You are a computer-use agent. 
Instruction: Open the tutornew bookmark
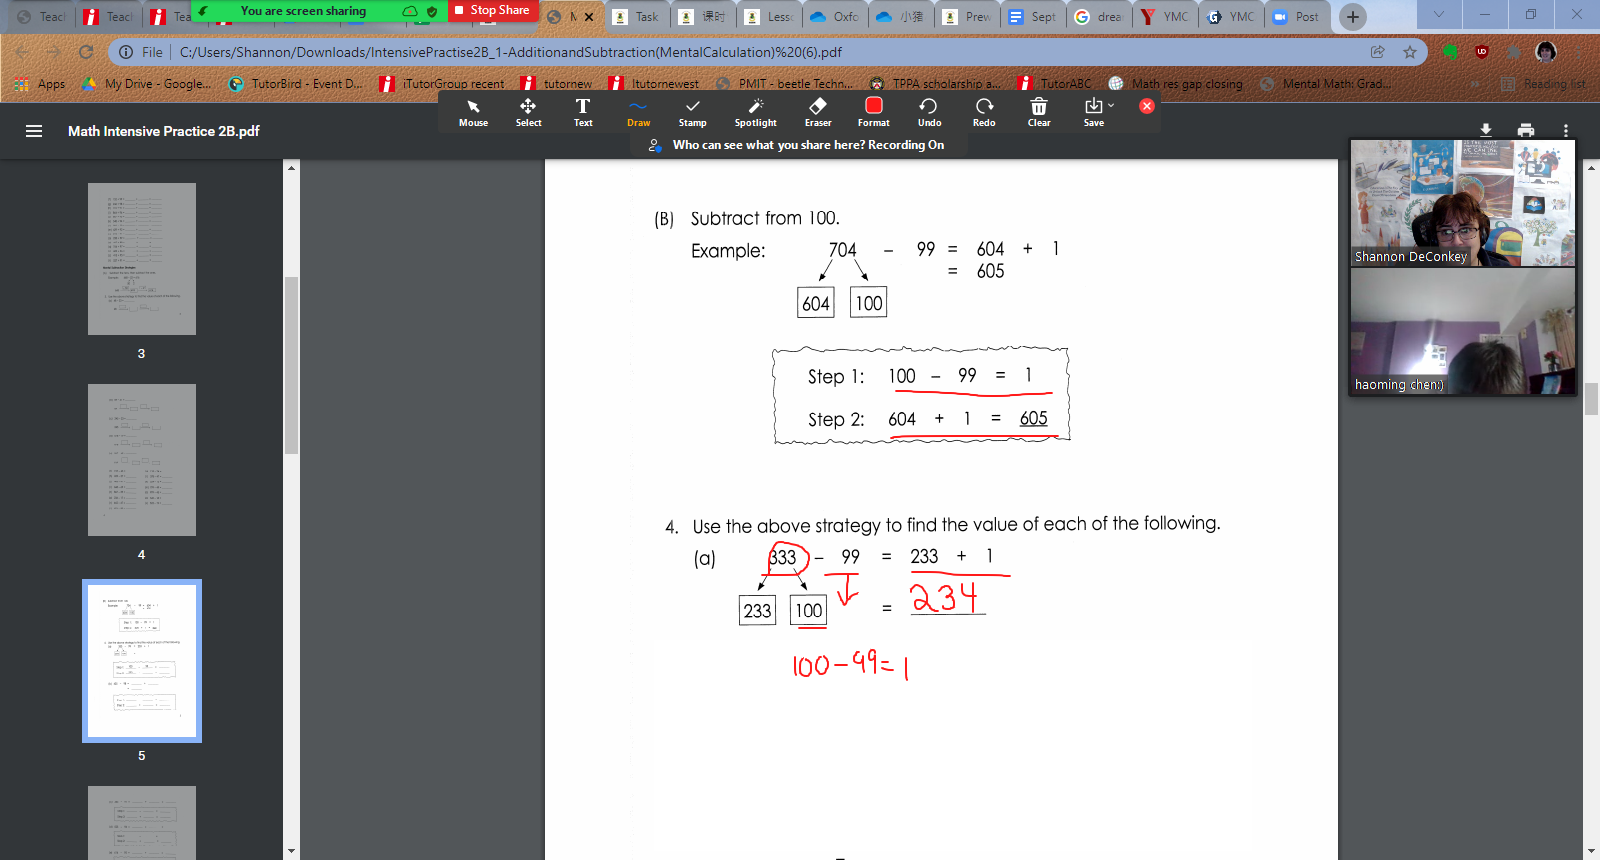click(557, 84)
